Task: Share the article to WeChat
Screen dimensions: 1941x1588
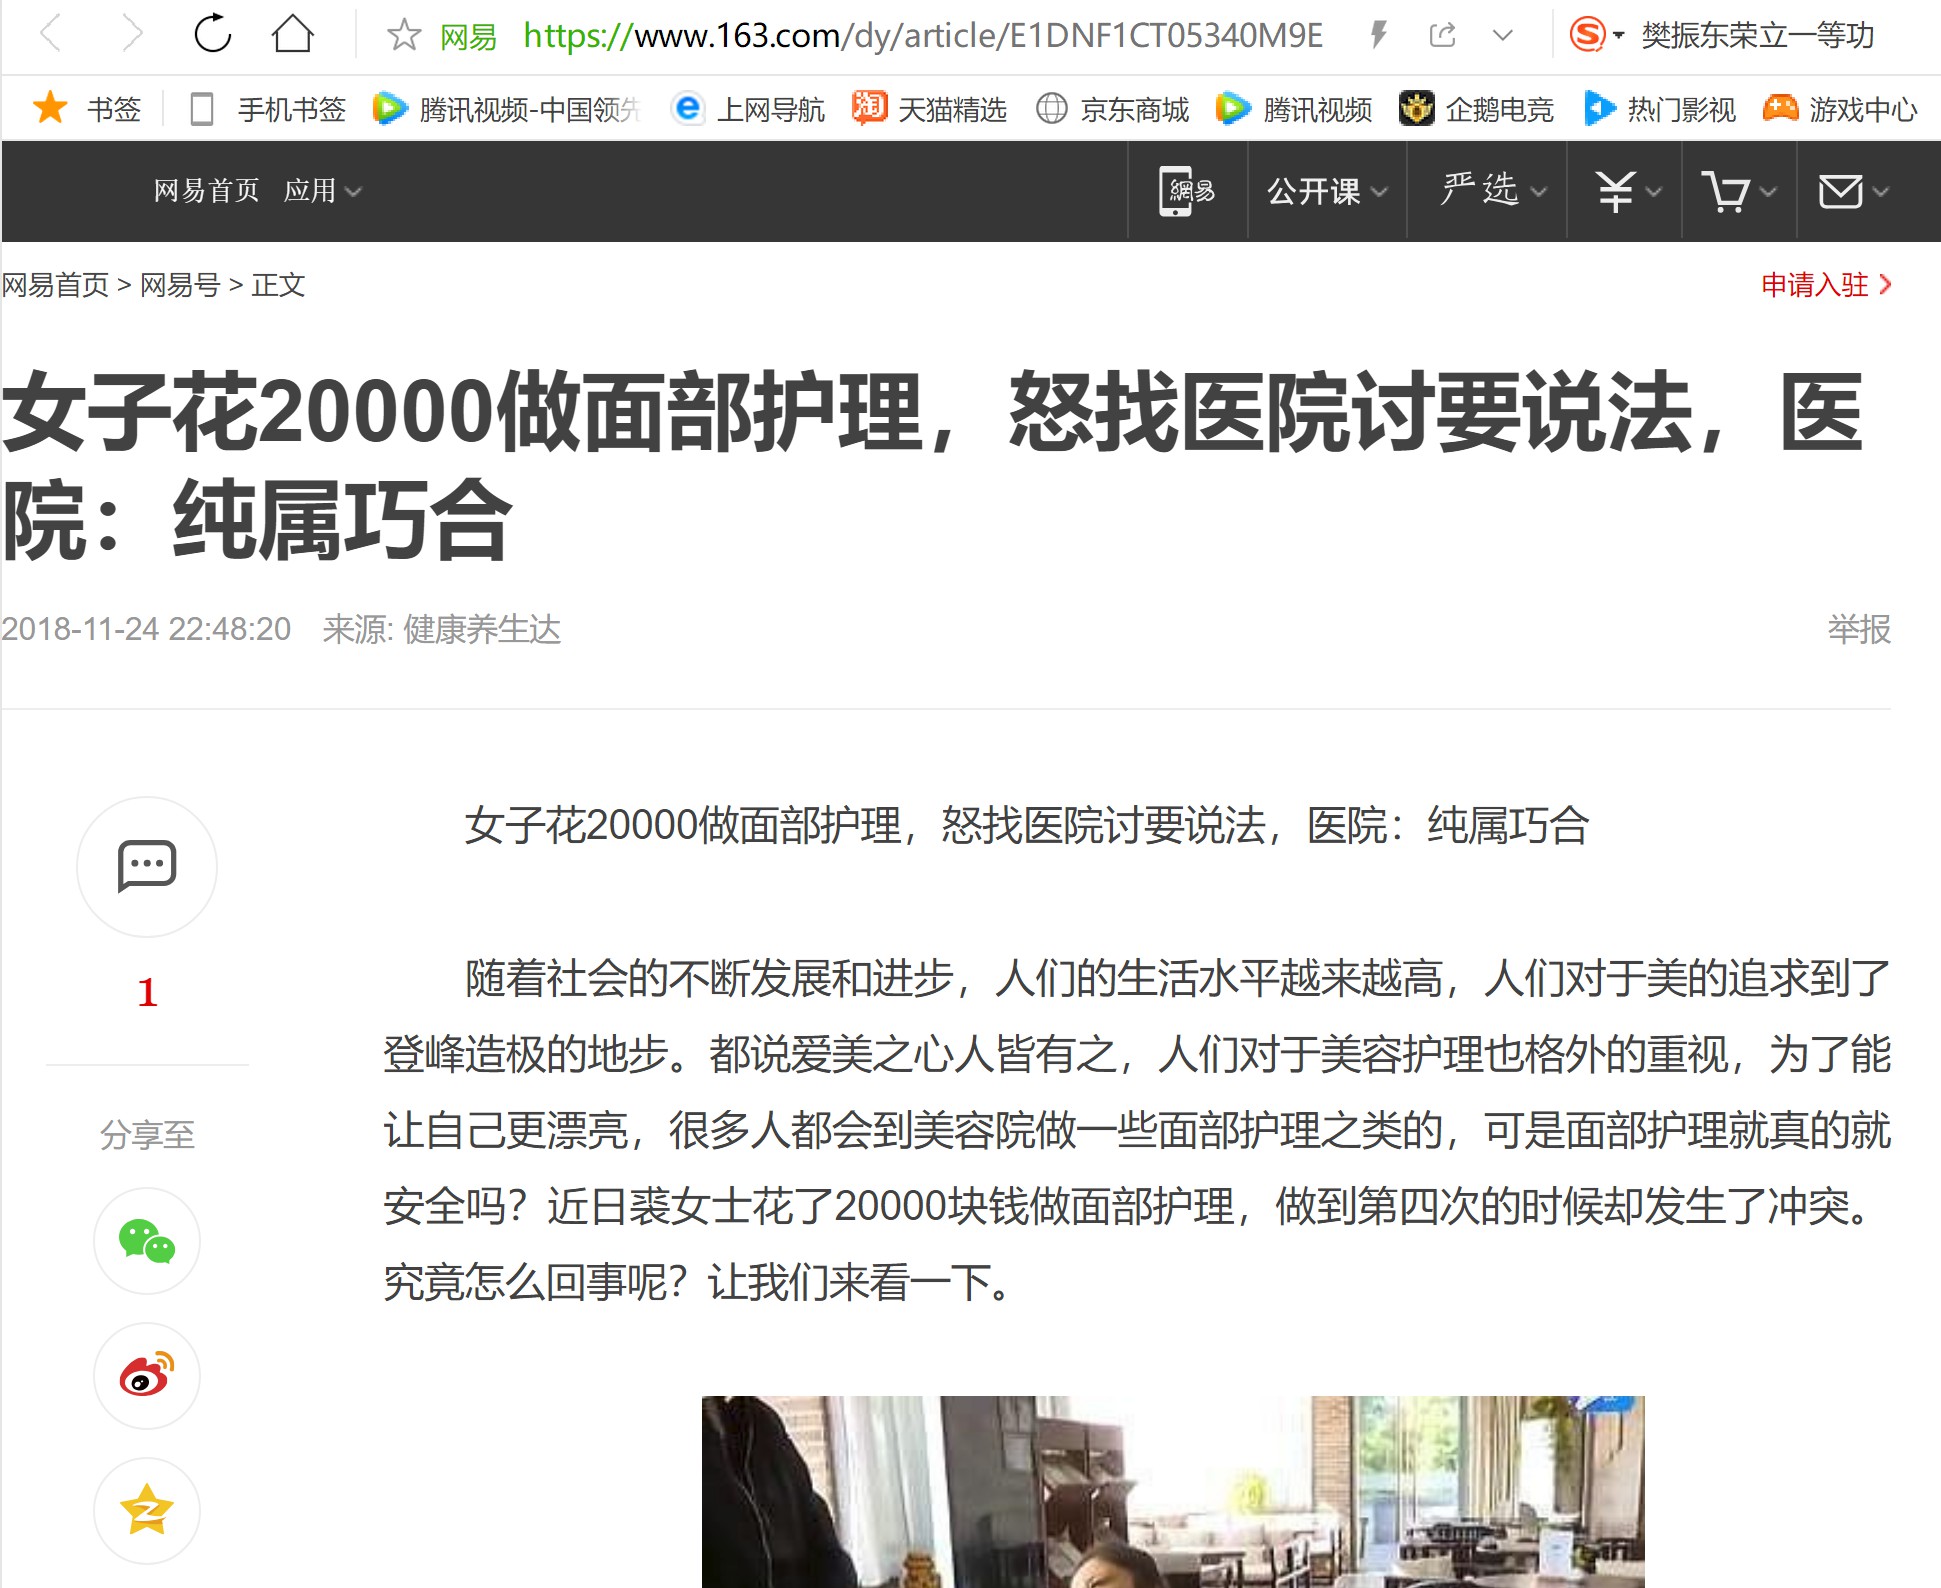Action: [147, 1241]
